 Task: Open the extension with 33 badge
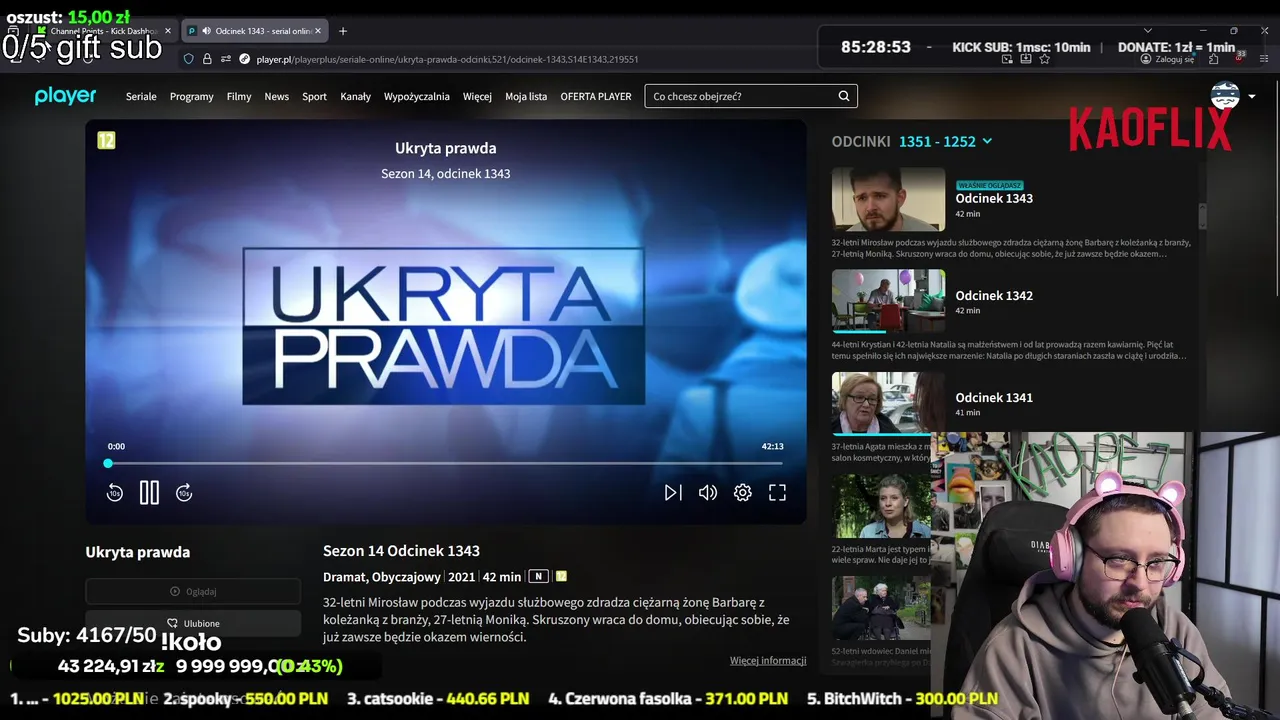click(x=1239, y=58)
